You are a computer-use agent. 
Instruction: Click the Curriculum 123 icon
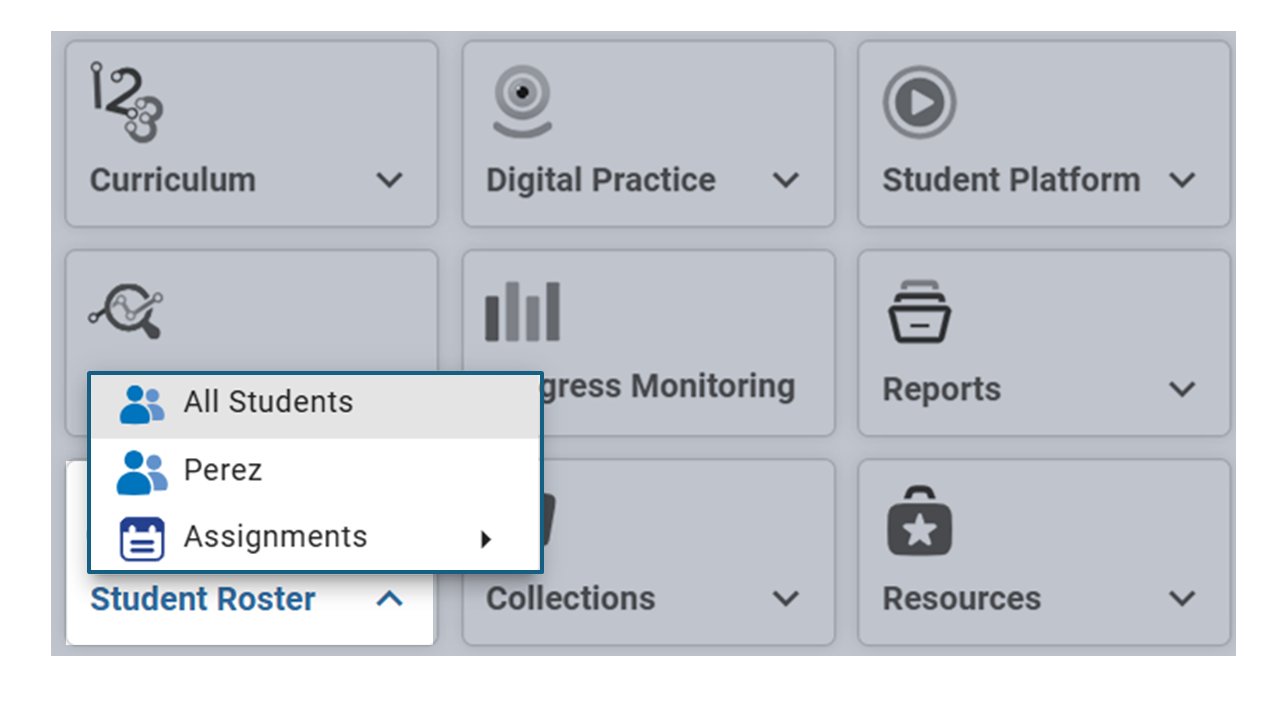pos(126,102)
